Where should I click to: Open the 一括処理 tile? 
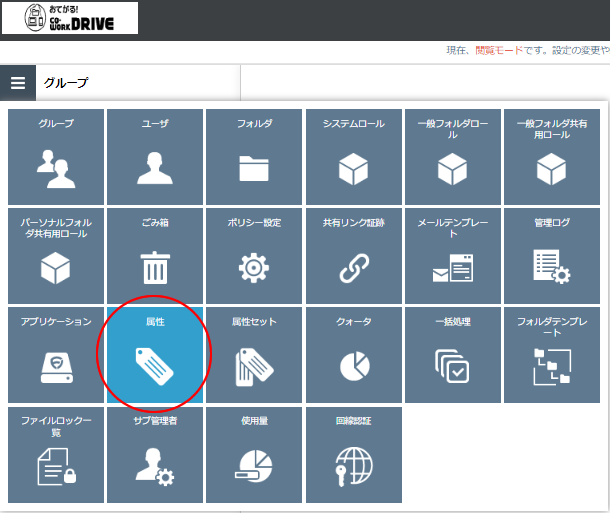[453, 355]
